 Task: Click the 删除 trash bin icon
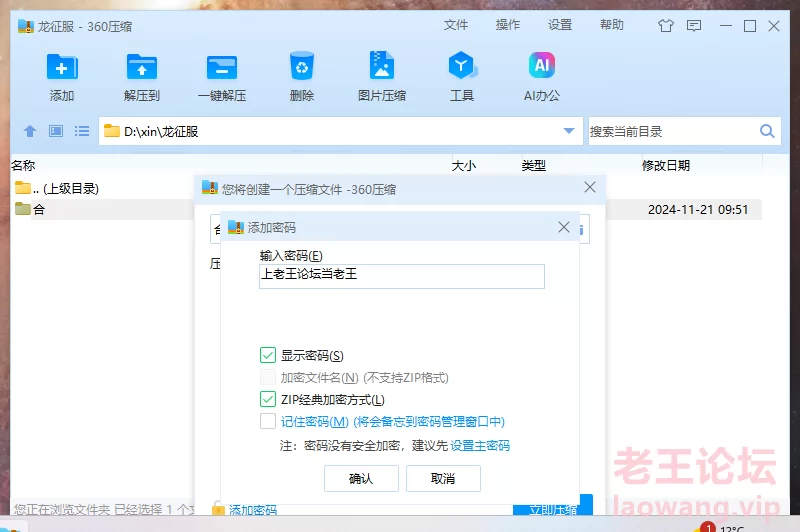click(302, 66)
